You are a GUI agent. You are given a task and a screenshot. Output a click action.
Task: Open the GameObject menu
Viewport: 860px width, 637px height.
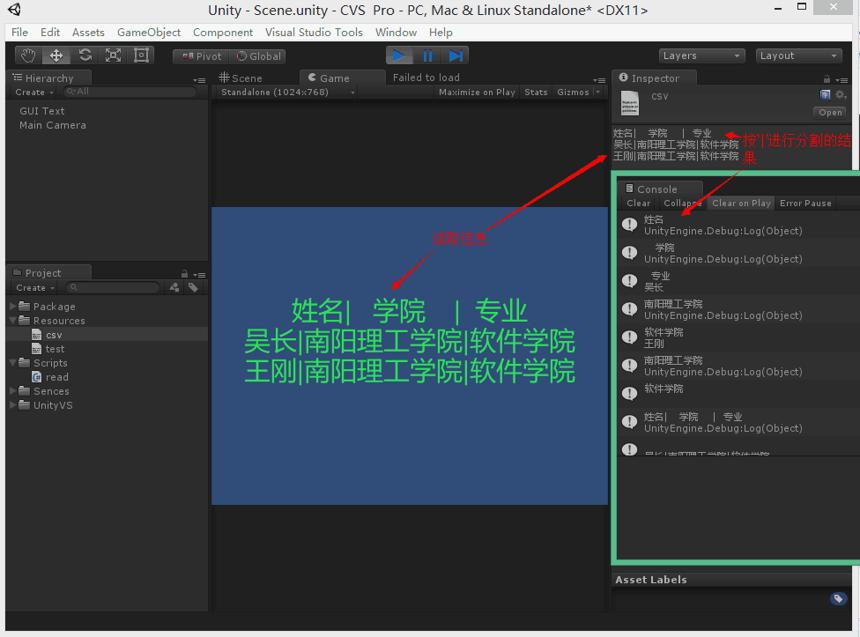coord(149,32)
